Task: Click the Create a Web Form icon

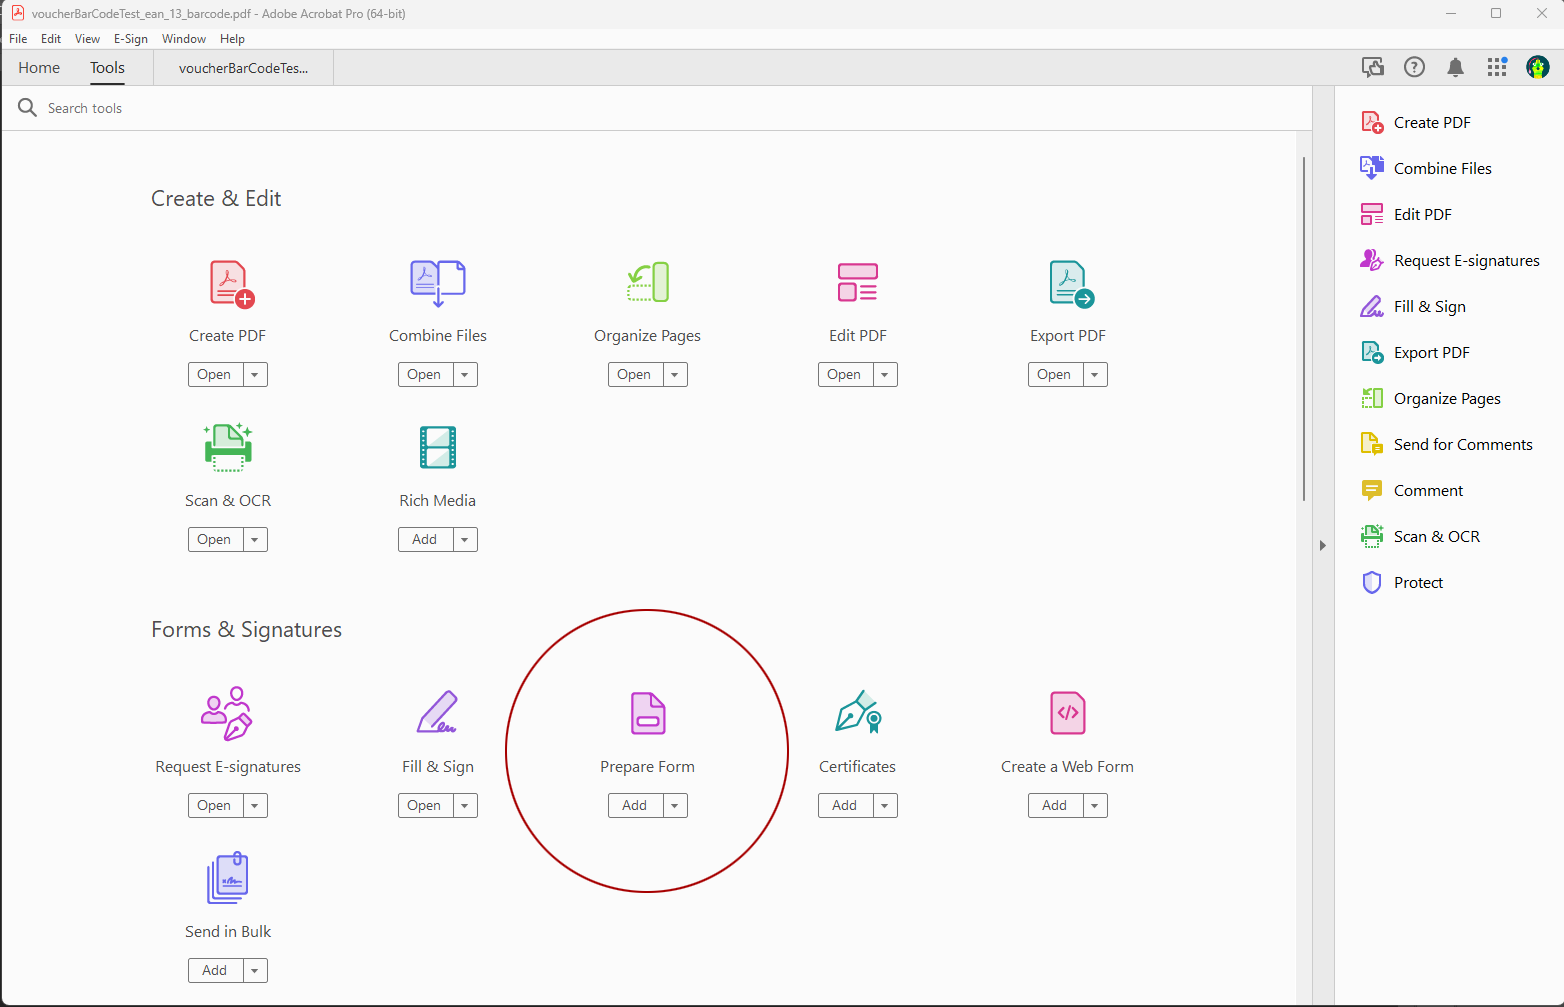Action: [x=1067, y=713]
